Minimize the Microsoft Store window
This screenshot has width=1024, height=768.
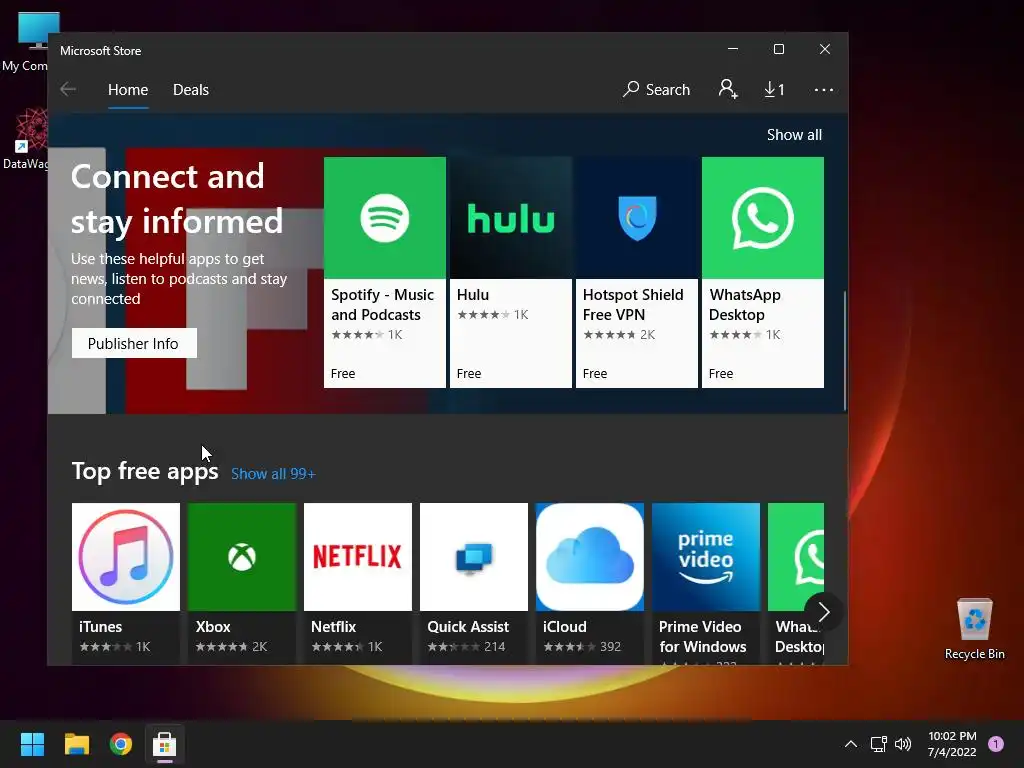tap(733, 49)
